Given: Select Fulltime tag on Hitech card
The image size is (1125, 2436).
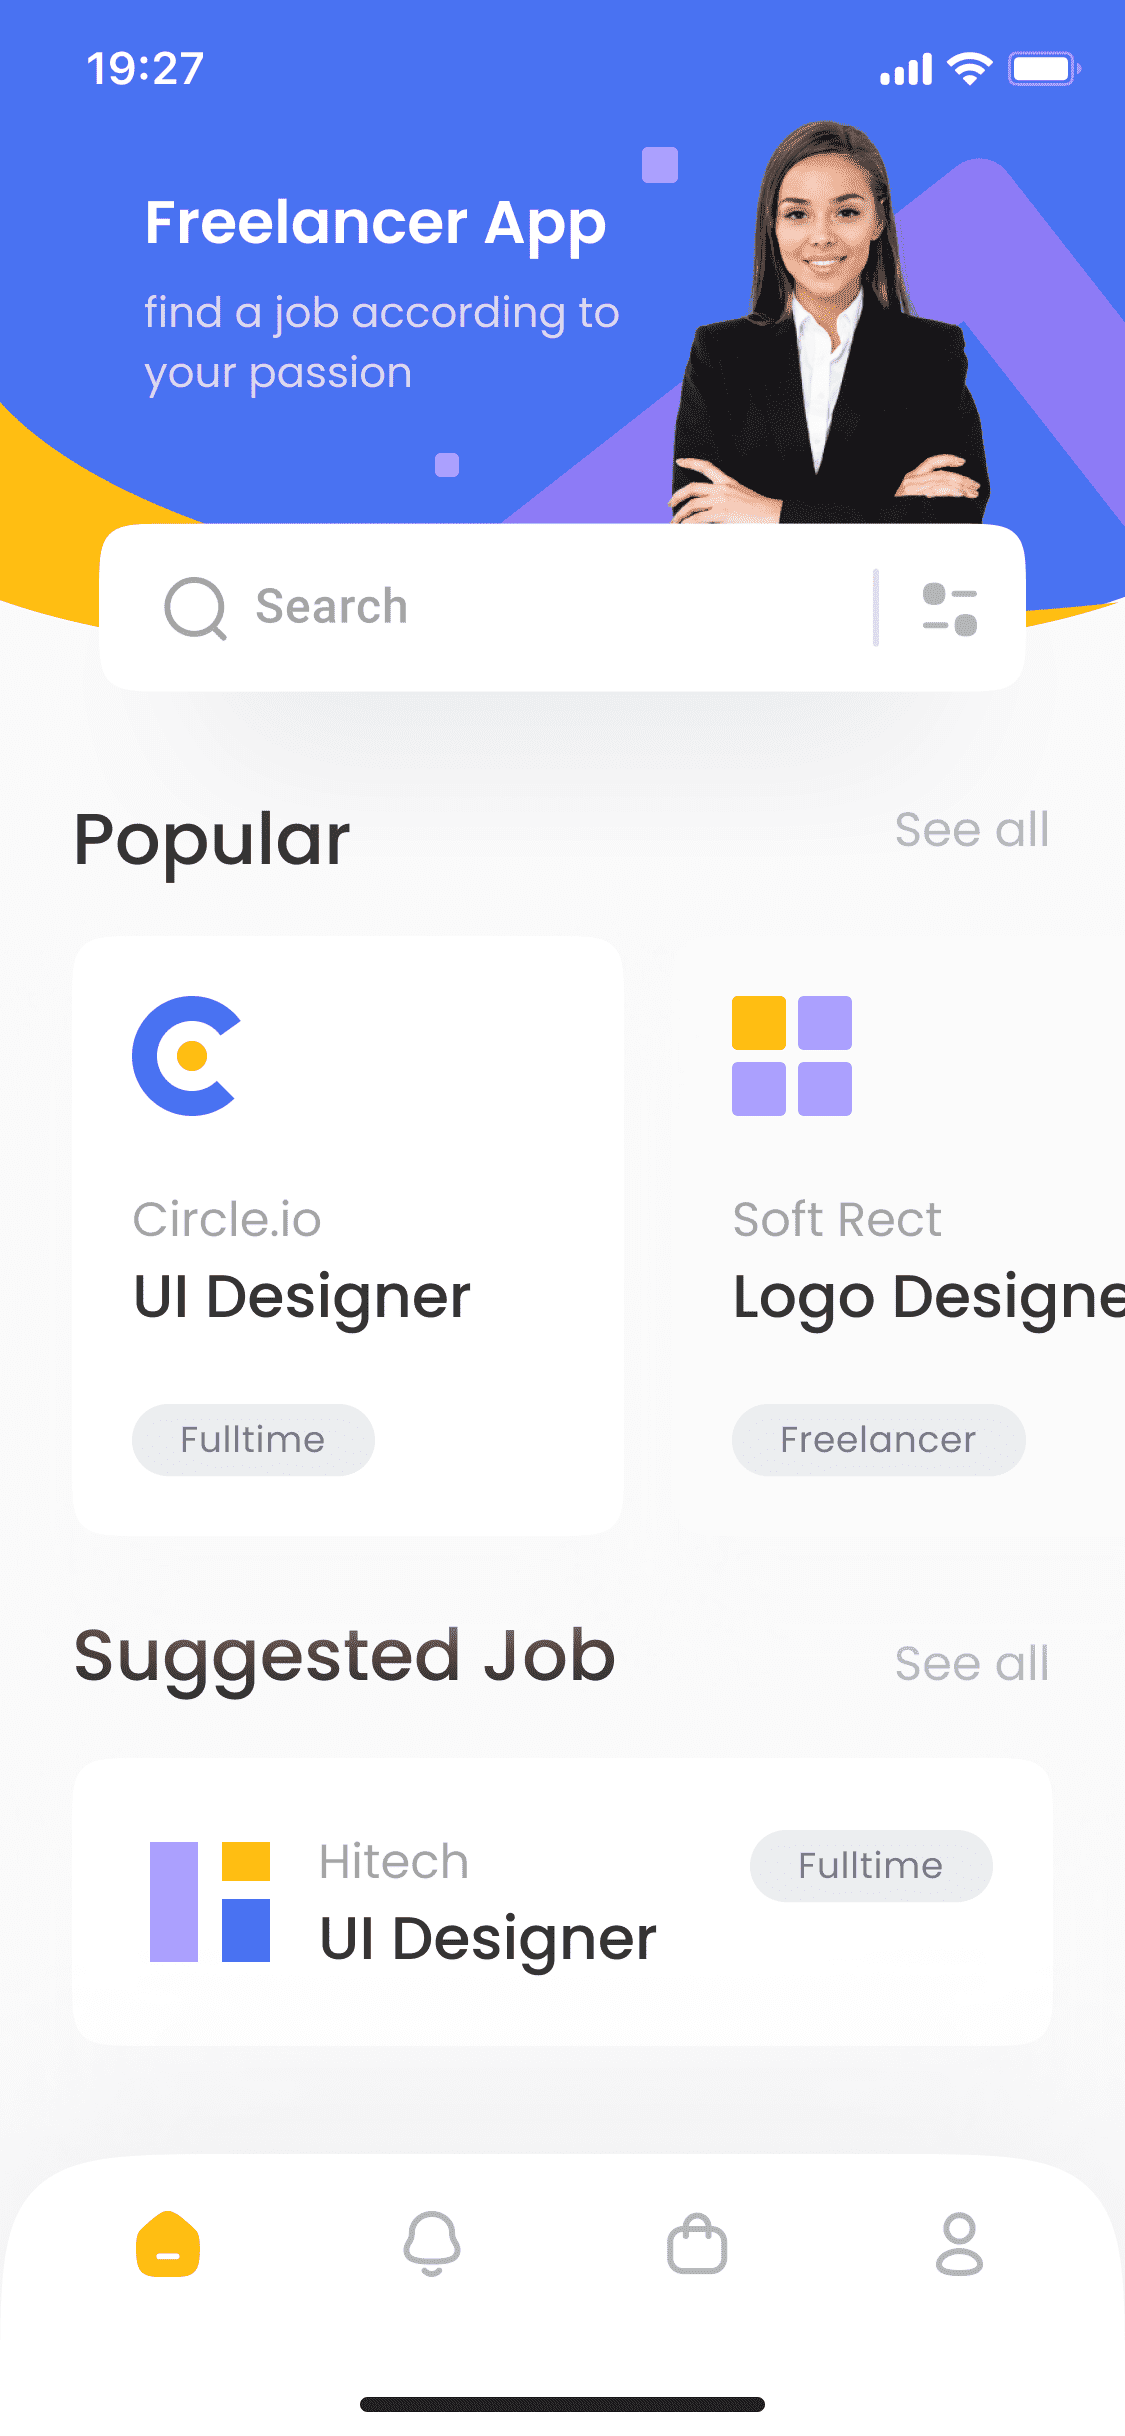Looking at the screenshot, I should 871,1866.
